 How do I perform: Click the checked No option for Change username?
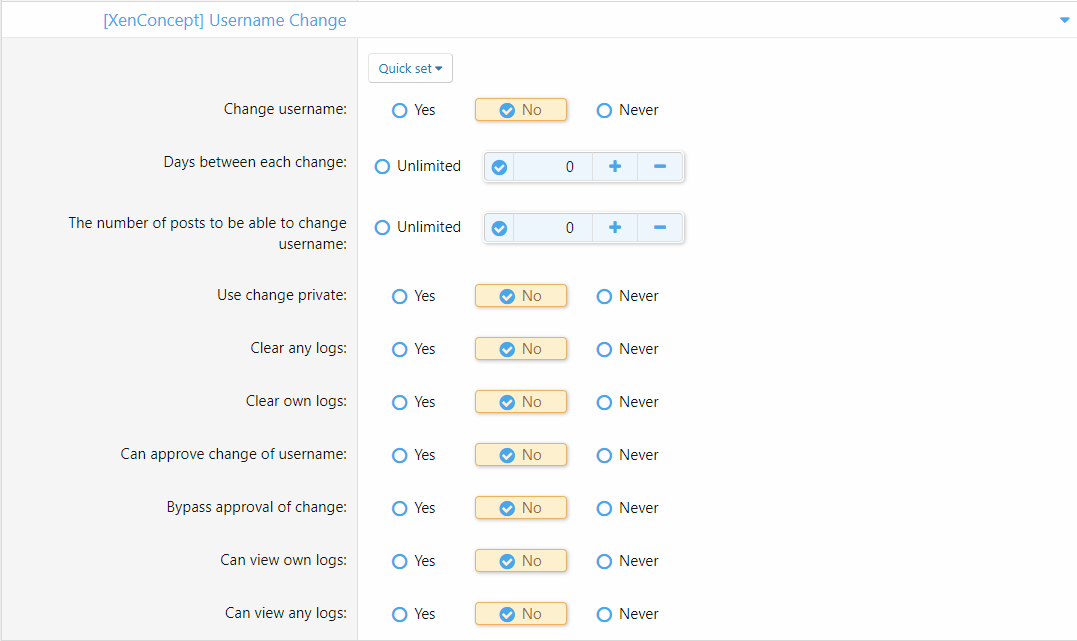[520, 110]
